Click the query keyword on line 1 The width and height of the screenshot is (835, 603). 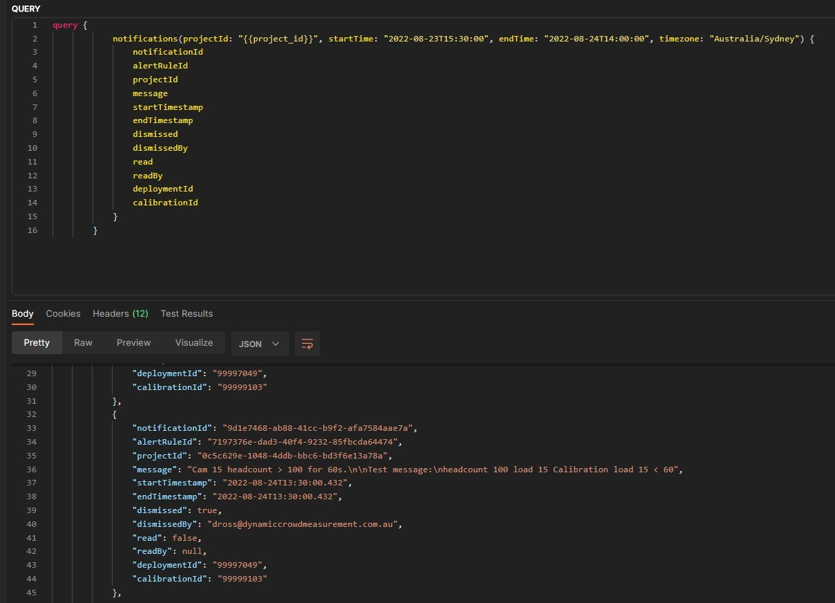pyautogui.click(x=65, y=25)
